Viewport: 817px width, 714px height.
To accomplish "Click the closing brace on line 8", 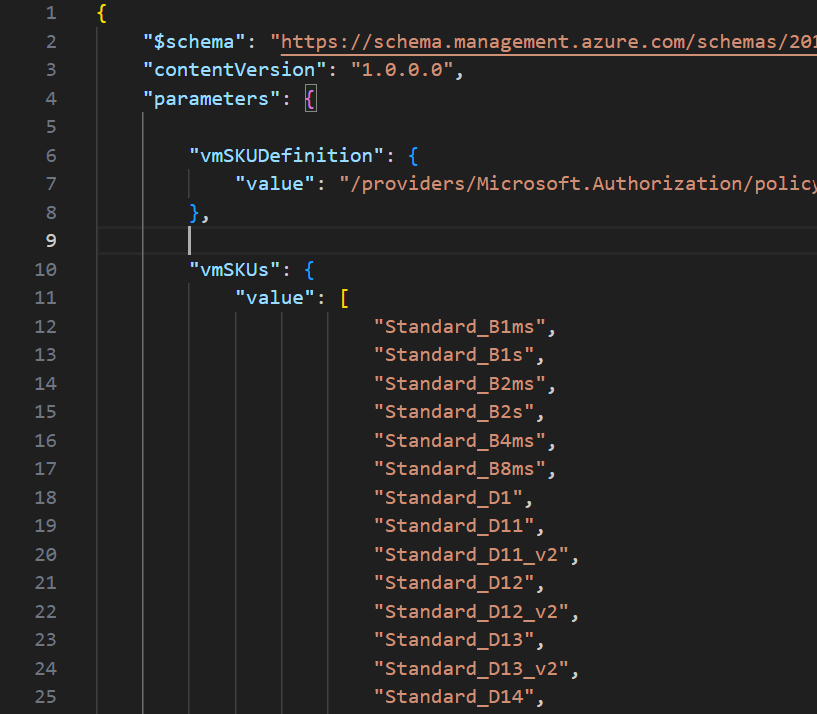I will click(195, 213).
